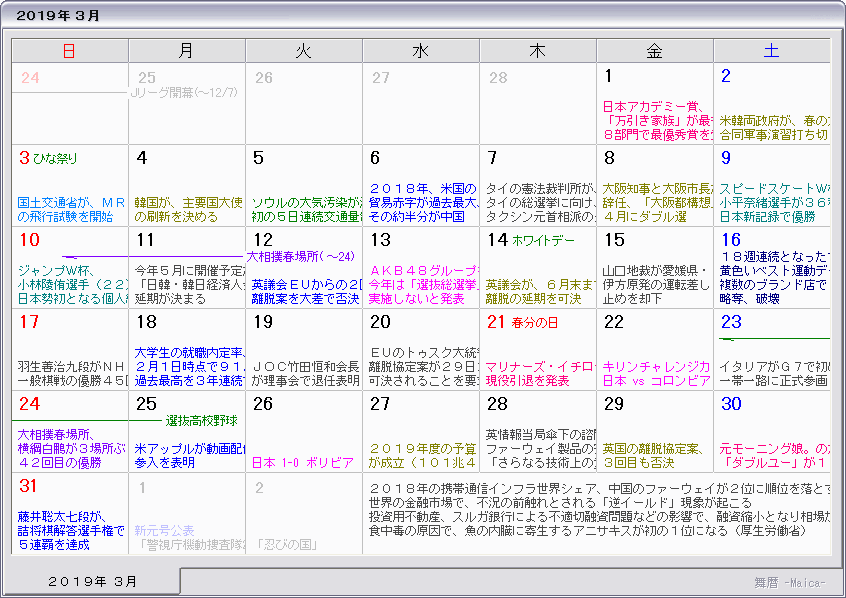Click the 2019年 3月 title header

59,16
